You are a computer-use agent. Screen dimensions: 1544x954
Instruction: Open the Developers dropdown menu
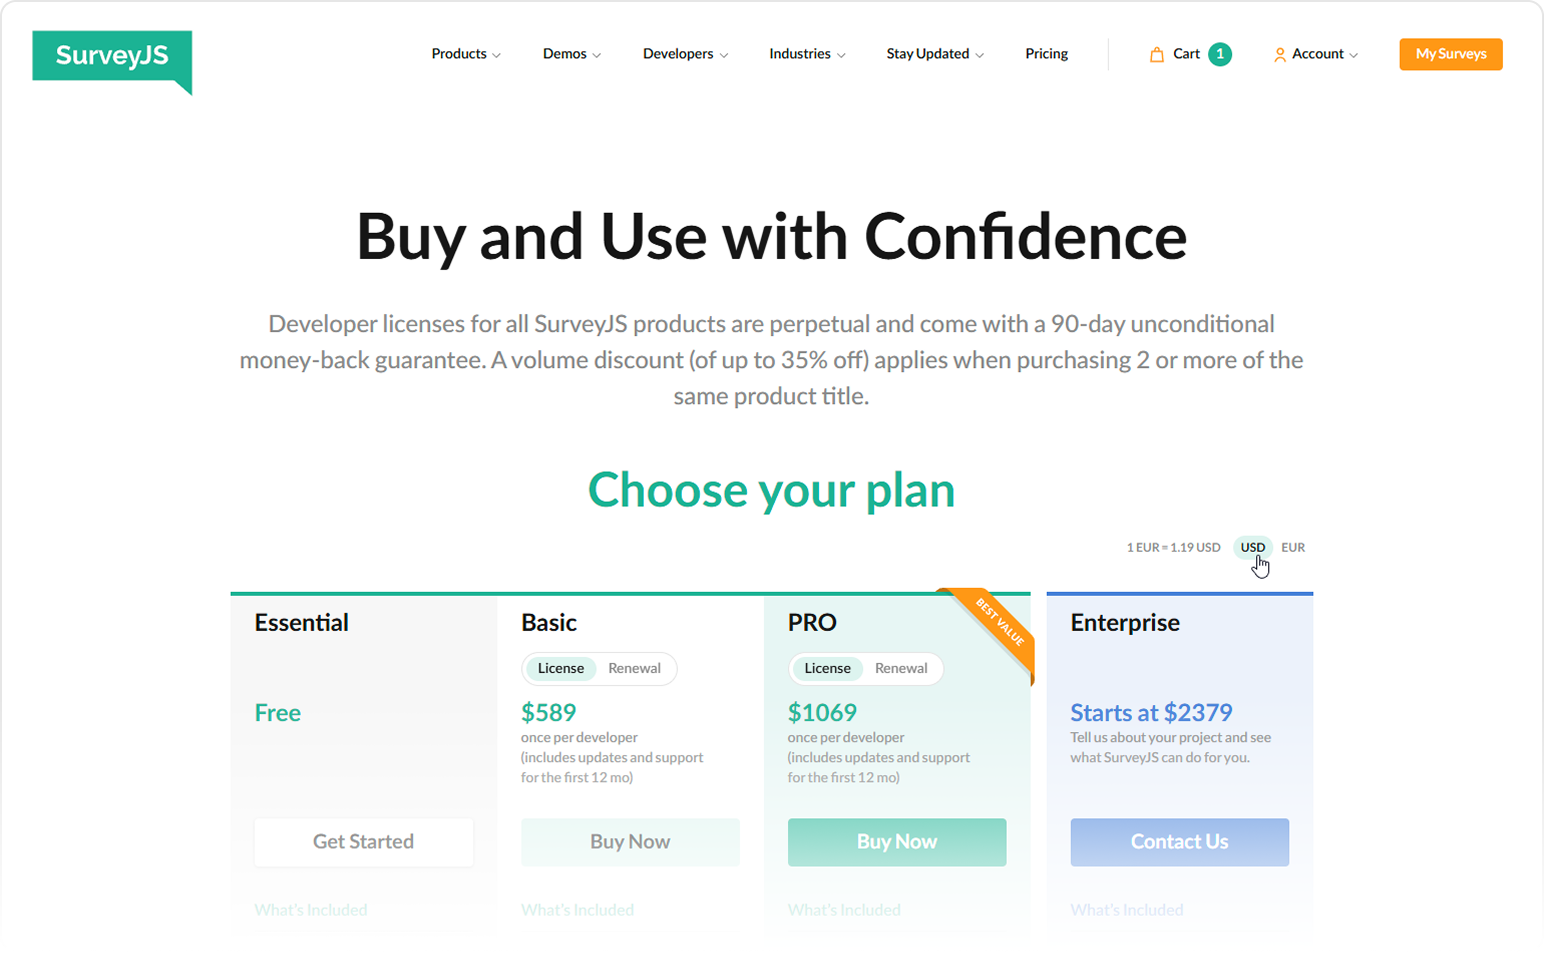pyautogui.click(x=685, y=54)
